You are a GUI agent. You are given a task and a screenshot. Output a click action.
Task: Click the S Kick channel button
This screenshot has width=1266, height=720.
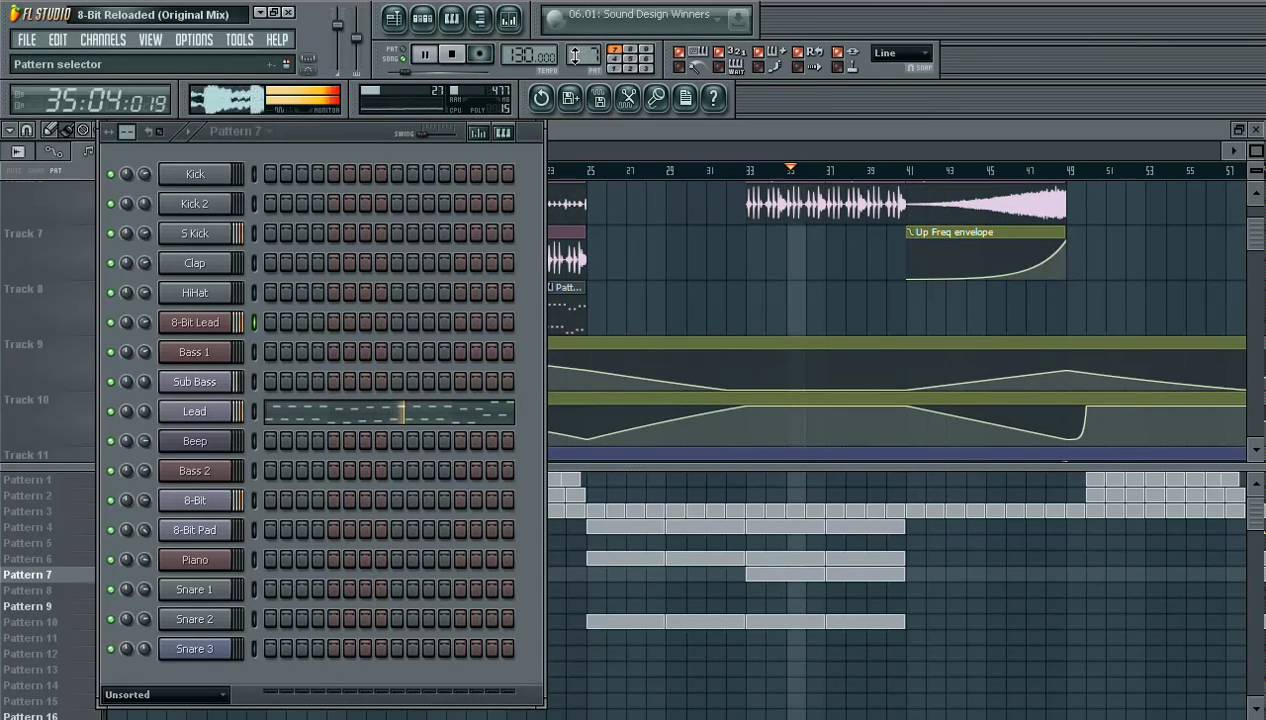coord(195,233)
